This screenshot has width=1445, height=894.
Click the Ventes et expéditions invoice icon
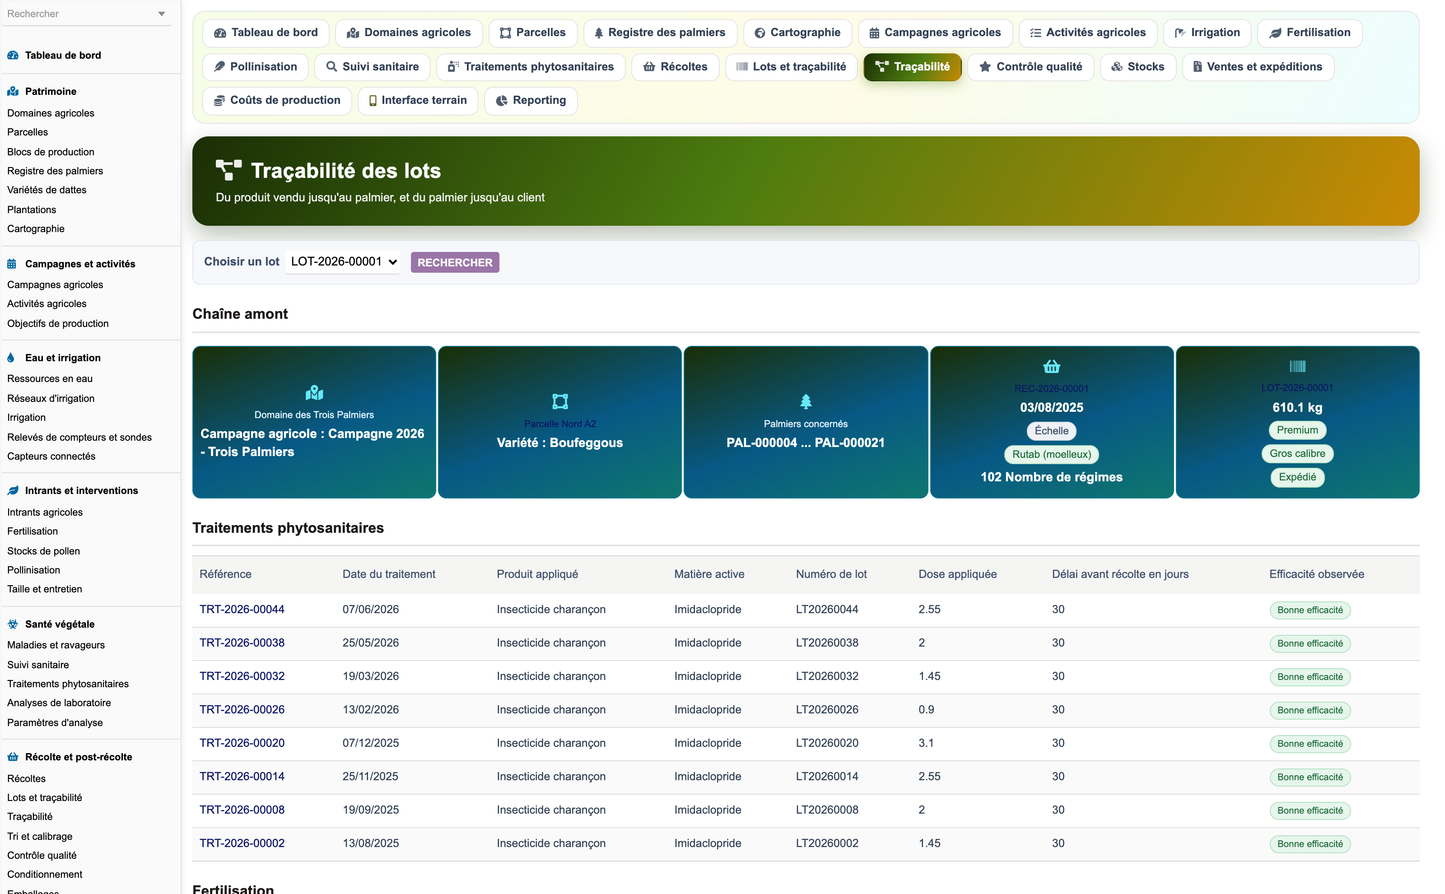pos(1197,67)
